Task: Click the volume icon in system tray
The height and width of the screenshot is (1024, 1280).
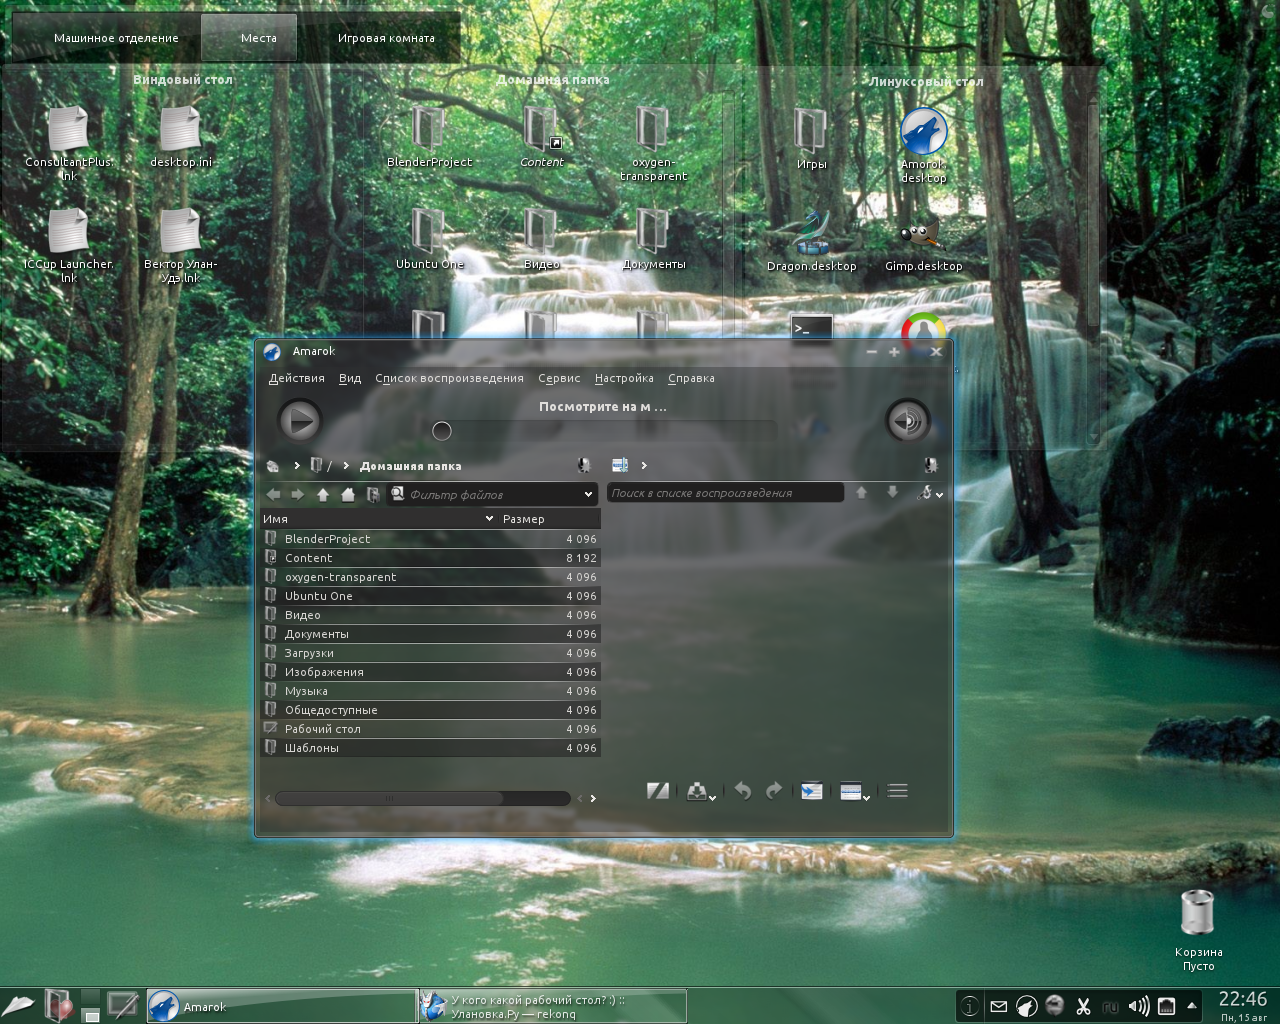Action: 1138,1007
